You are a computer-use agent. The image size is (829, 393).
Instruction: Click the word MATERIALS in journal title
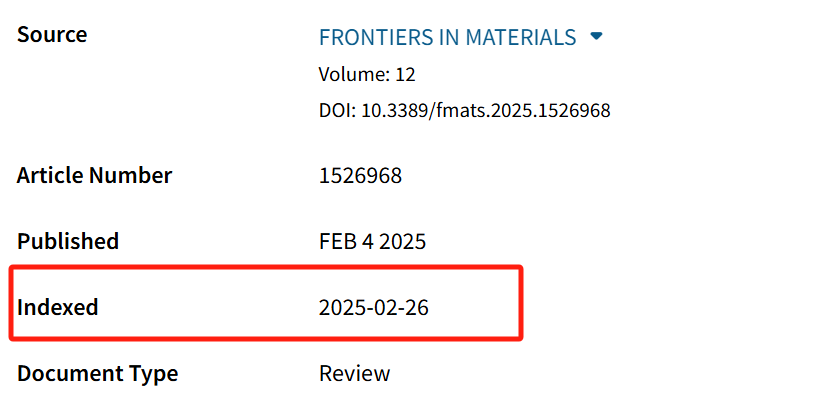521,37
